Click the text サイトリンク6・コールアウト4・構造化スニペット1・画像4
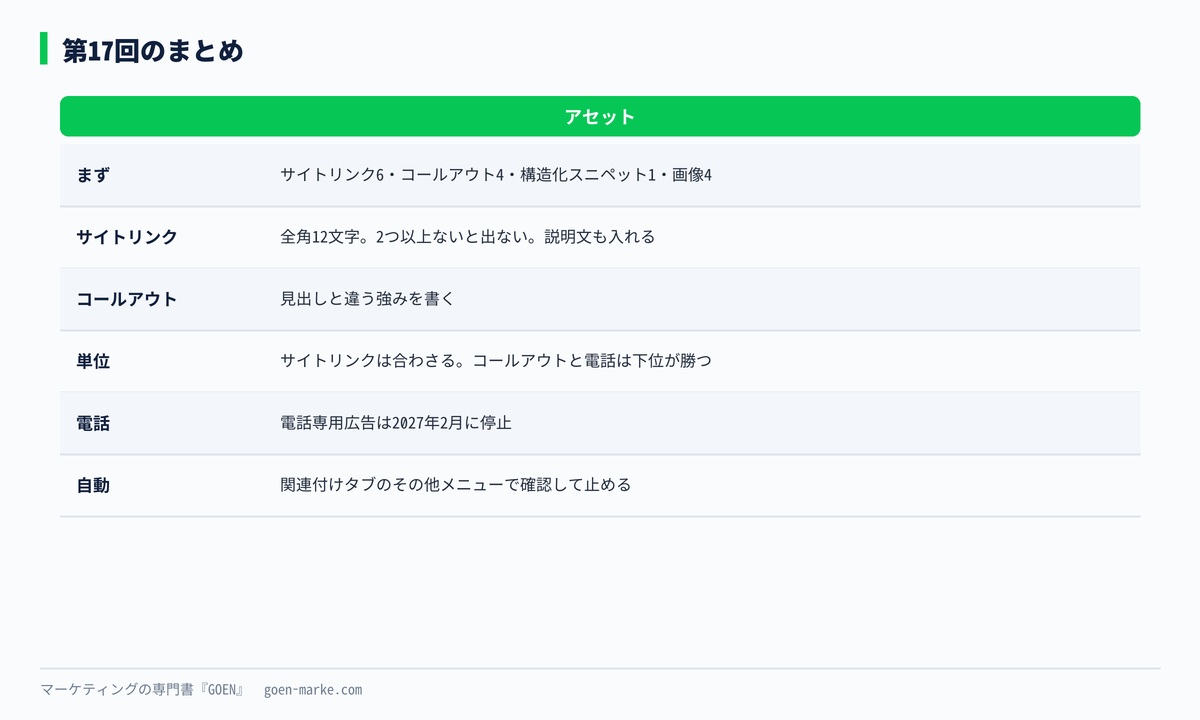The height and width of the screenshot is (720, 1200). click(x=496, y=175)
